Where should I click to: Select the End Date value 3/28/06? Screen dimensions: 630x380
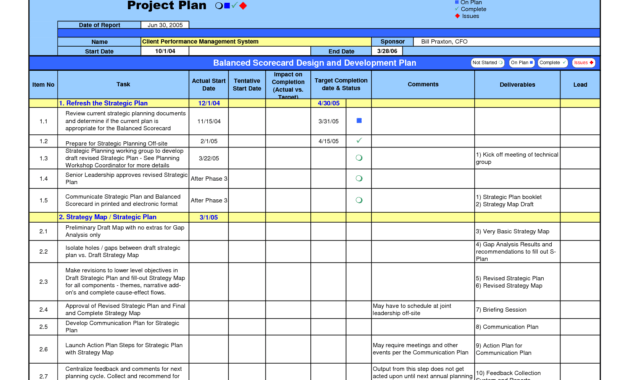pos(387,51)
